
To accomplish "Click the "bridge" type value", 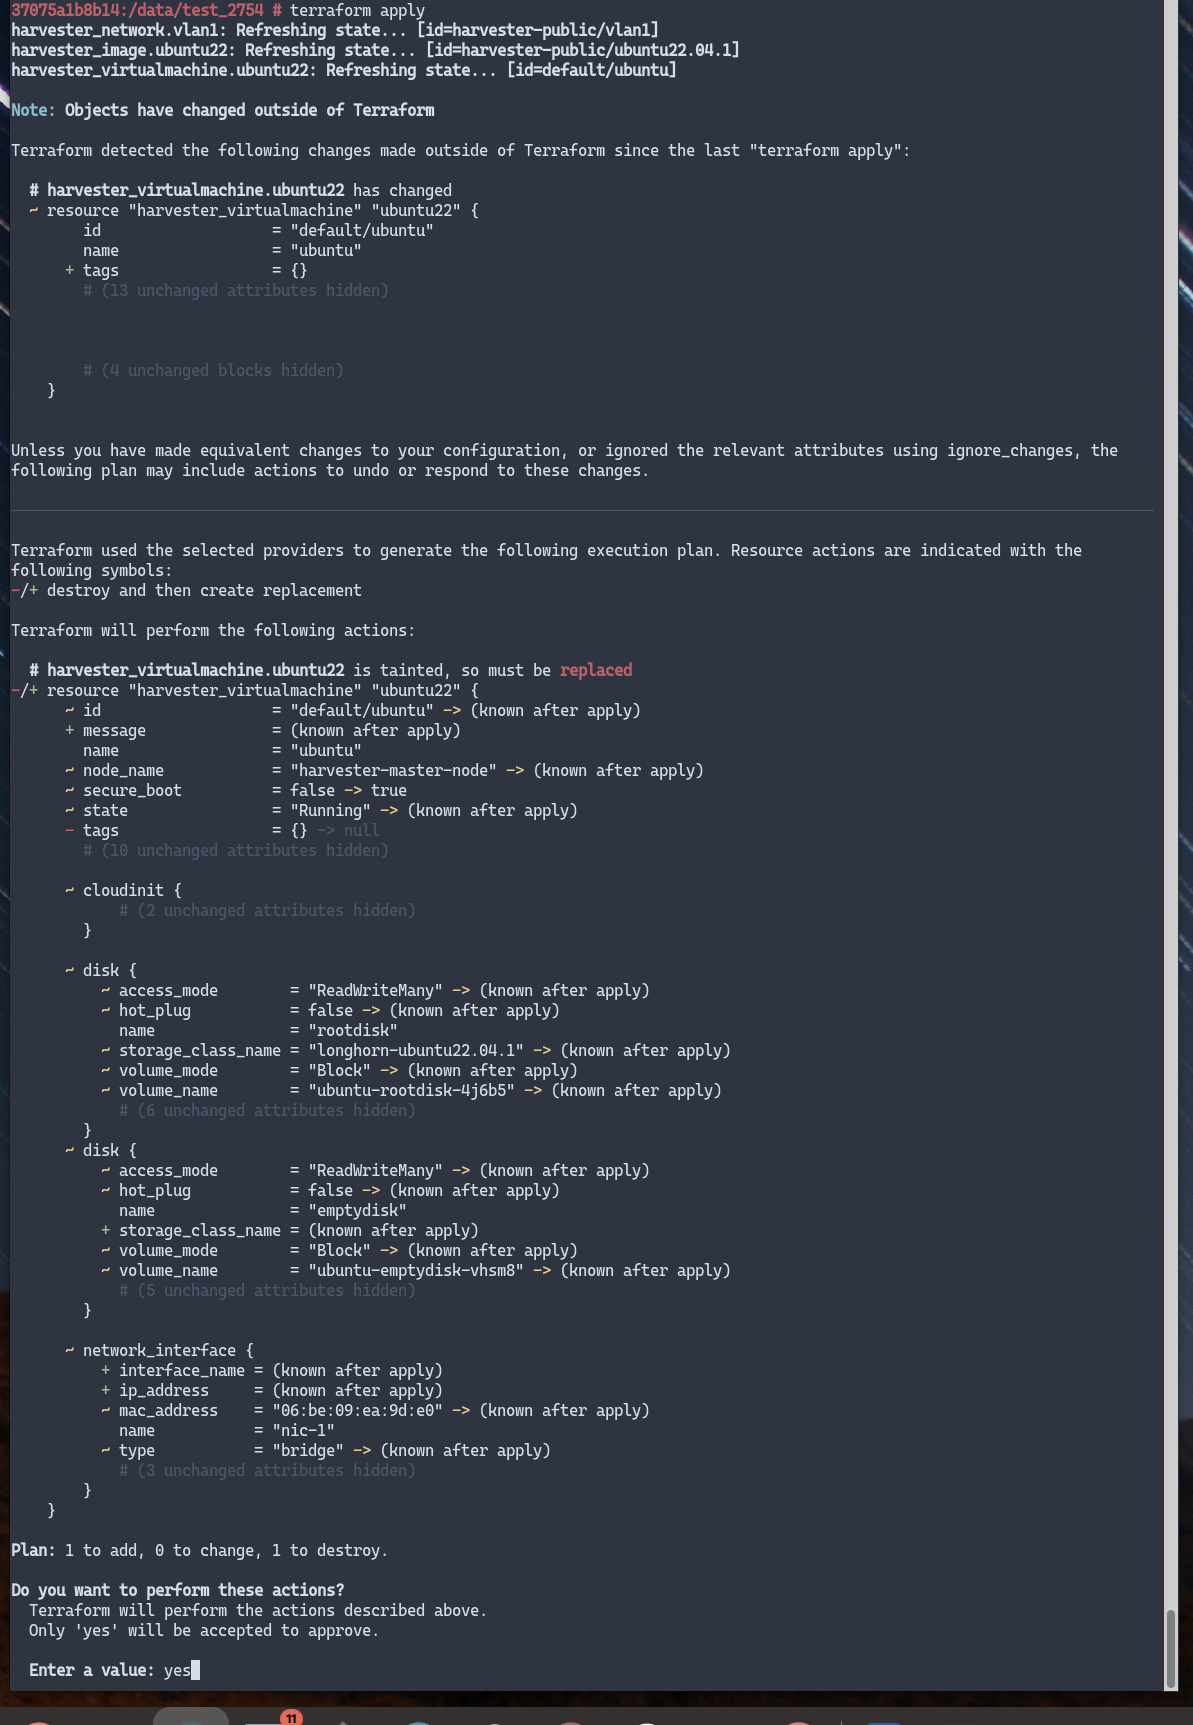I will [x=308, y=1450].
